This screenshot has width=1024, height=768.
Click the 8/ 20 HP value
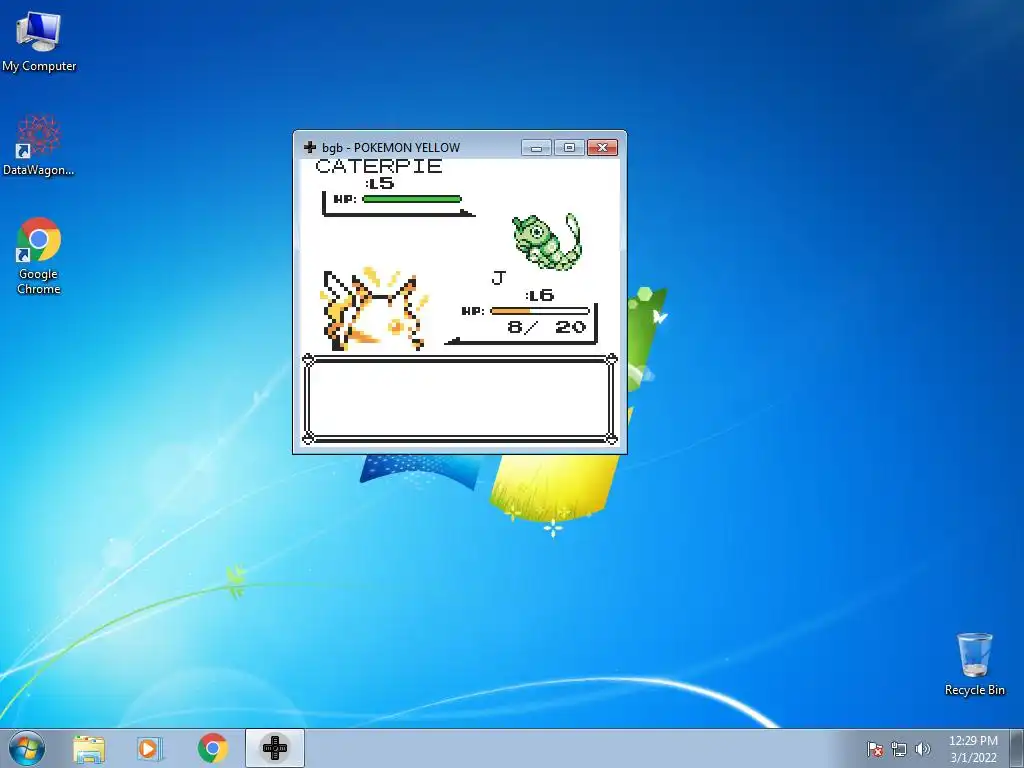[547, 327]
